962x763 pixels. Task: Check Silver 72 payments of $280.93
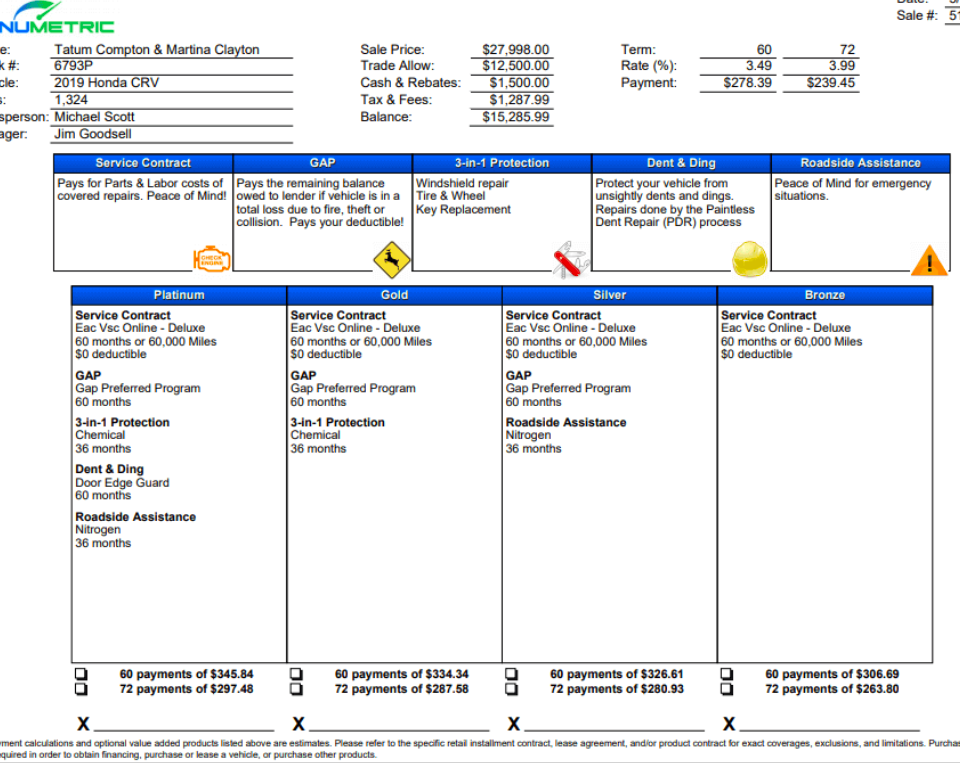(x=512, y=689)
